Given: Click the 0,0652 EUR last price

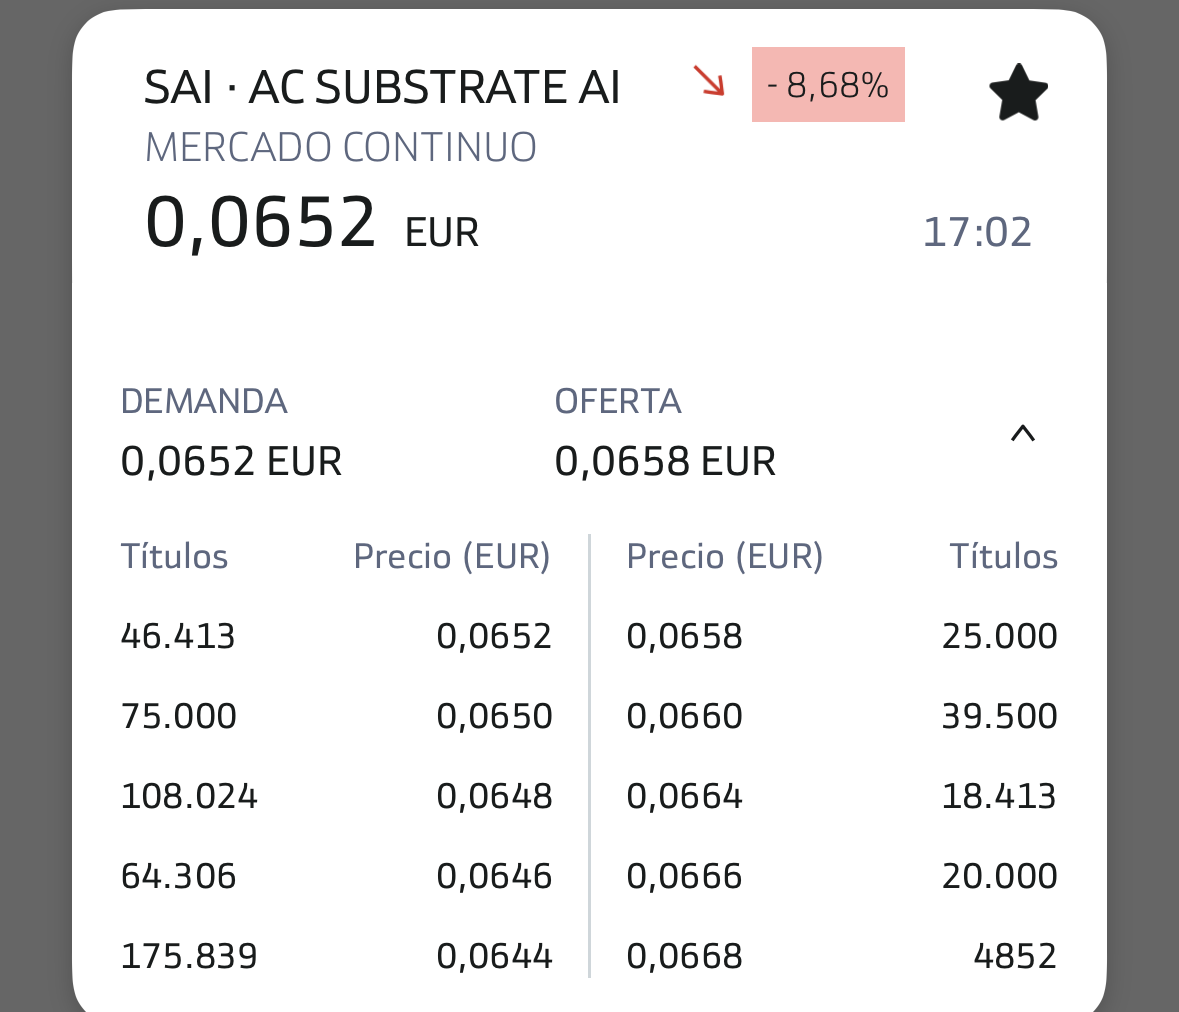Looking at the screenshot, I should coord(262,223).
